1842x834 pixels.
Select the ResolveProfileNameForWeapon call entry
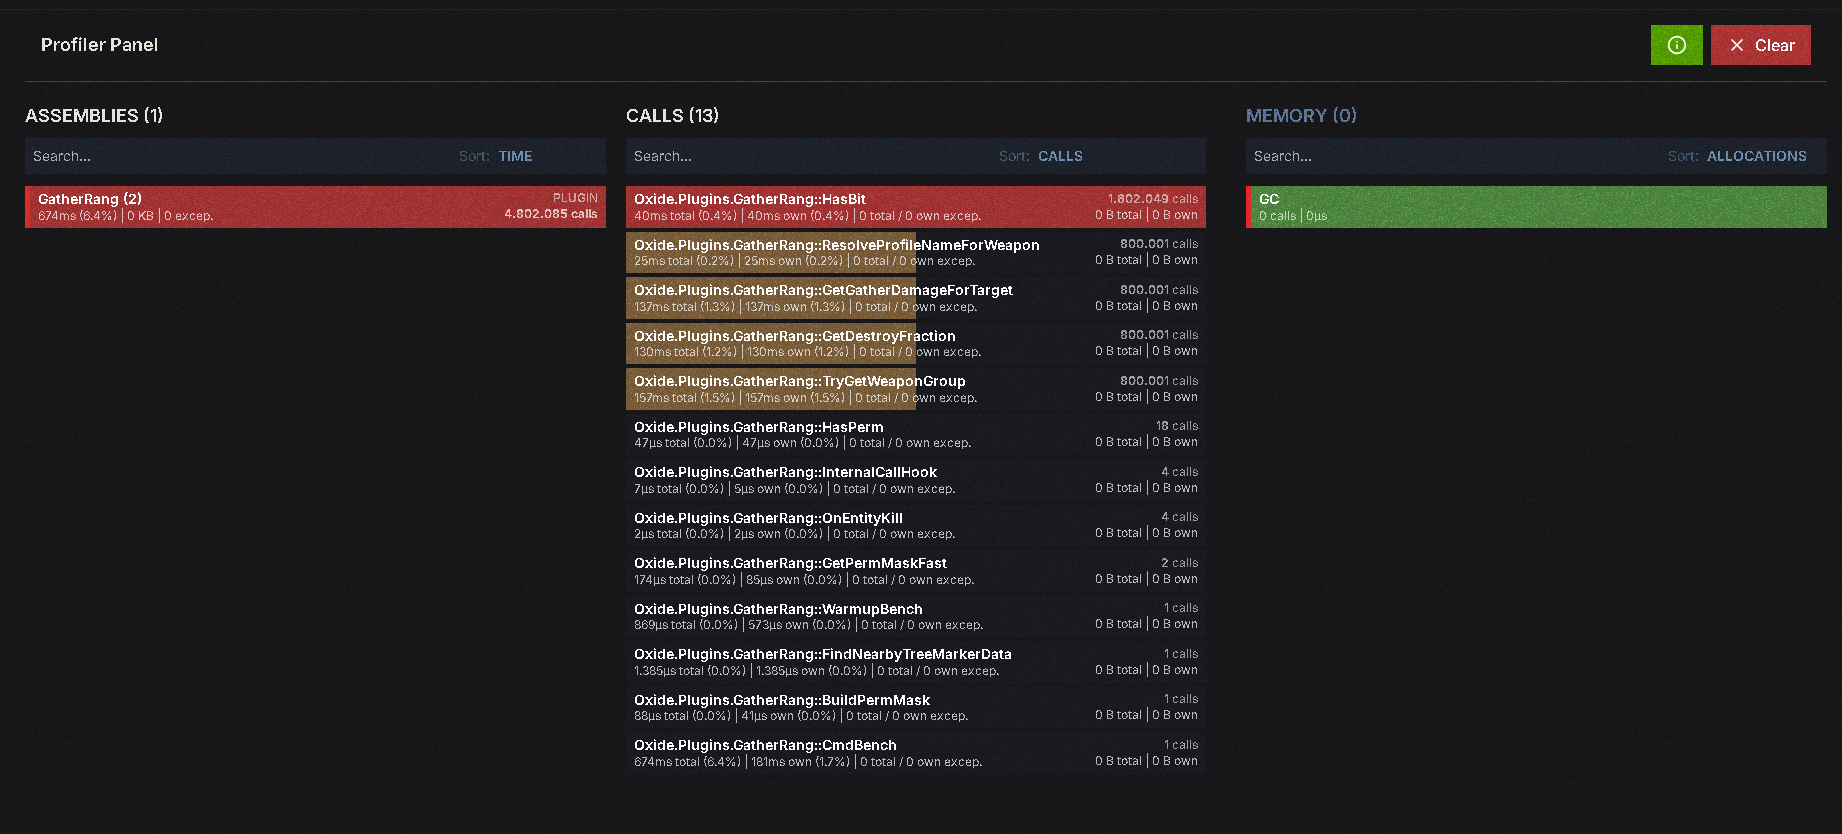(x=916, y=252)
